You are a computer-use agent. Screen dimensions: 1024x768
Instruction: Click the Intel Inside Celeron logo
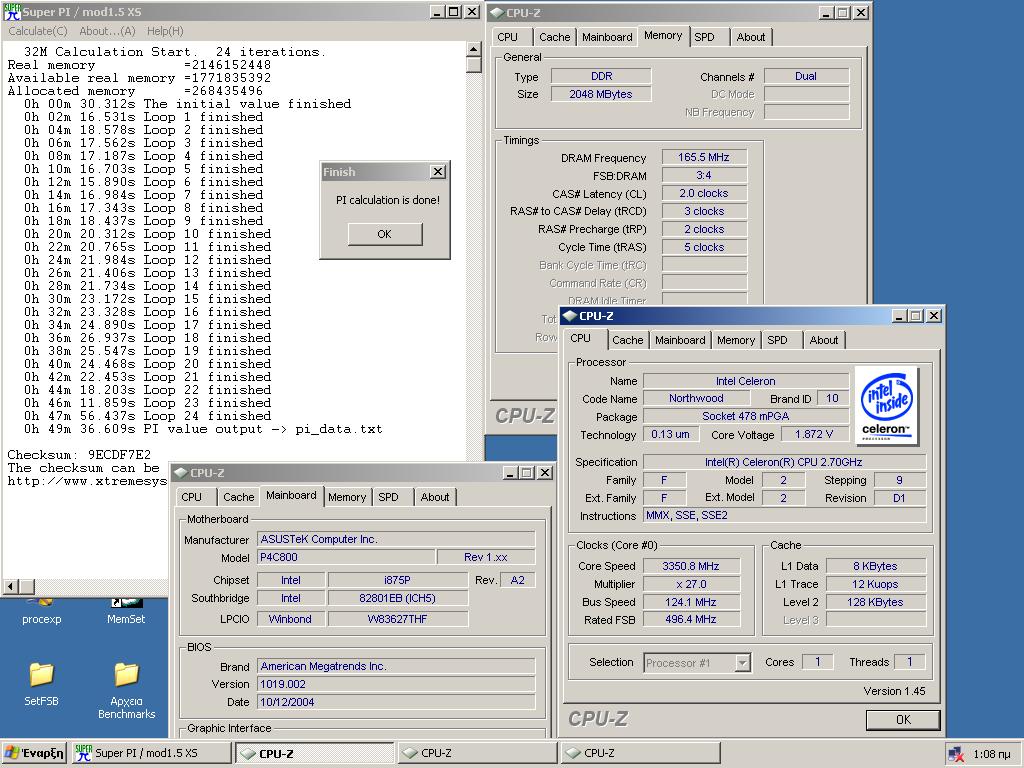tap(886, 406)
